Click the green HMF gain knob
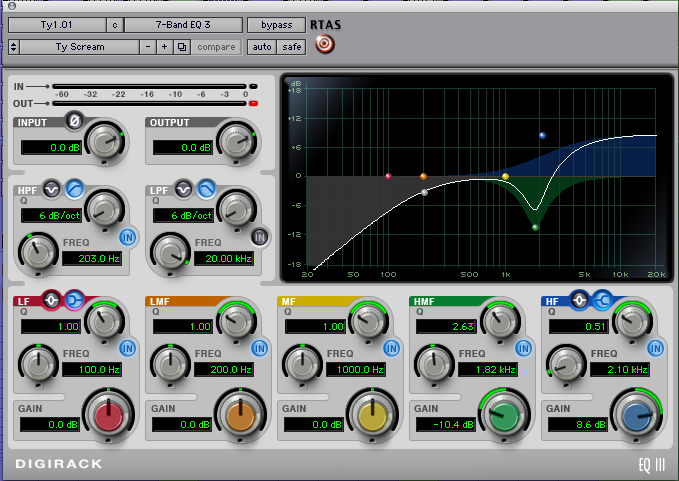This screenshot has height=481, width=679. pos(504,416)
